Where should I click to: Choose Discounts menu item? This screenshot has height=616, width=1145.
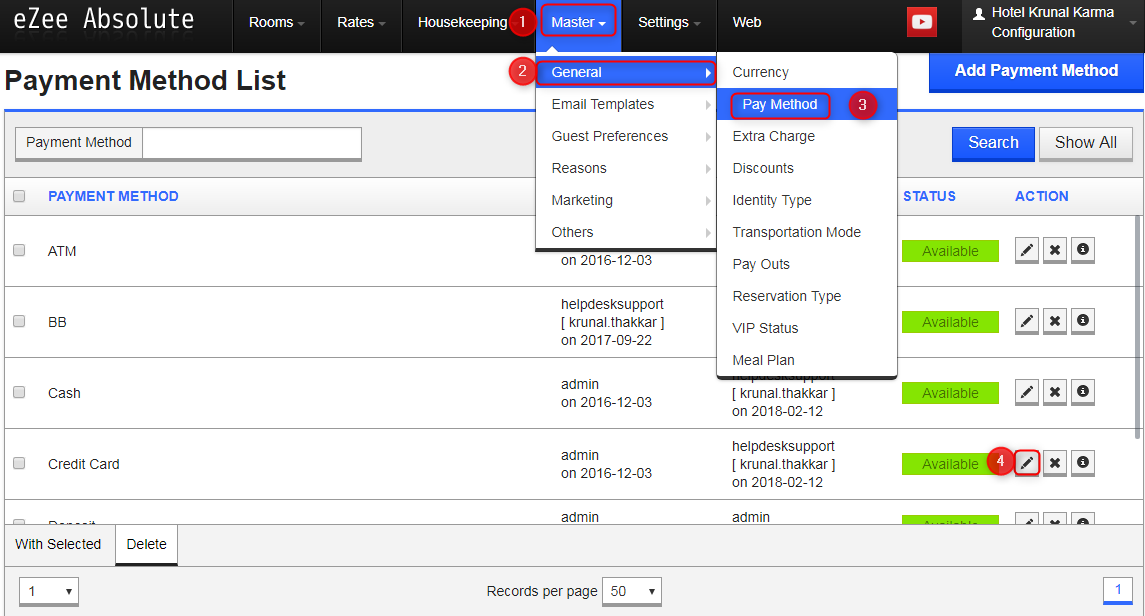pyautogui.click(x=807, y=169)
